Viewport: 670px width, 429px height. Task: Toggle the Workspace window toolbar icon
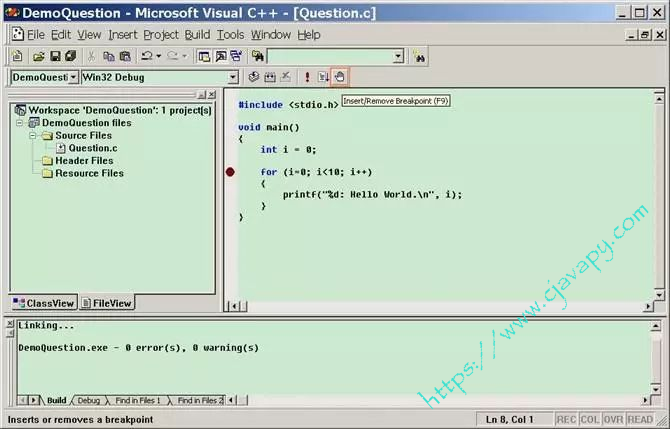coord(204,56)
